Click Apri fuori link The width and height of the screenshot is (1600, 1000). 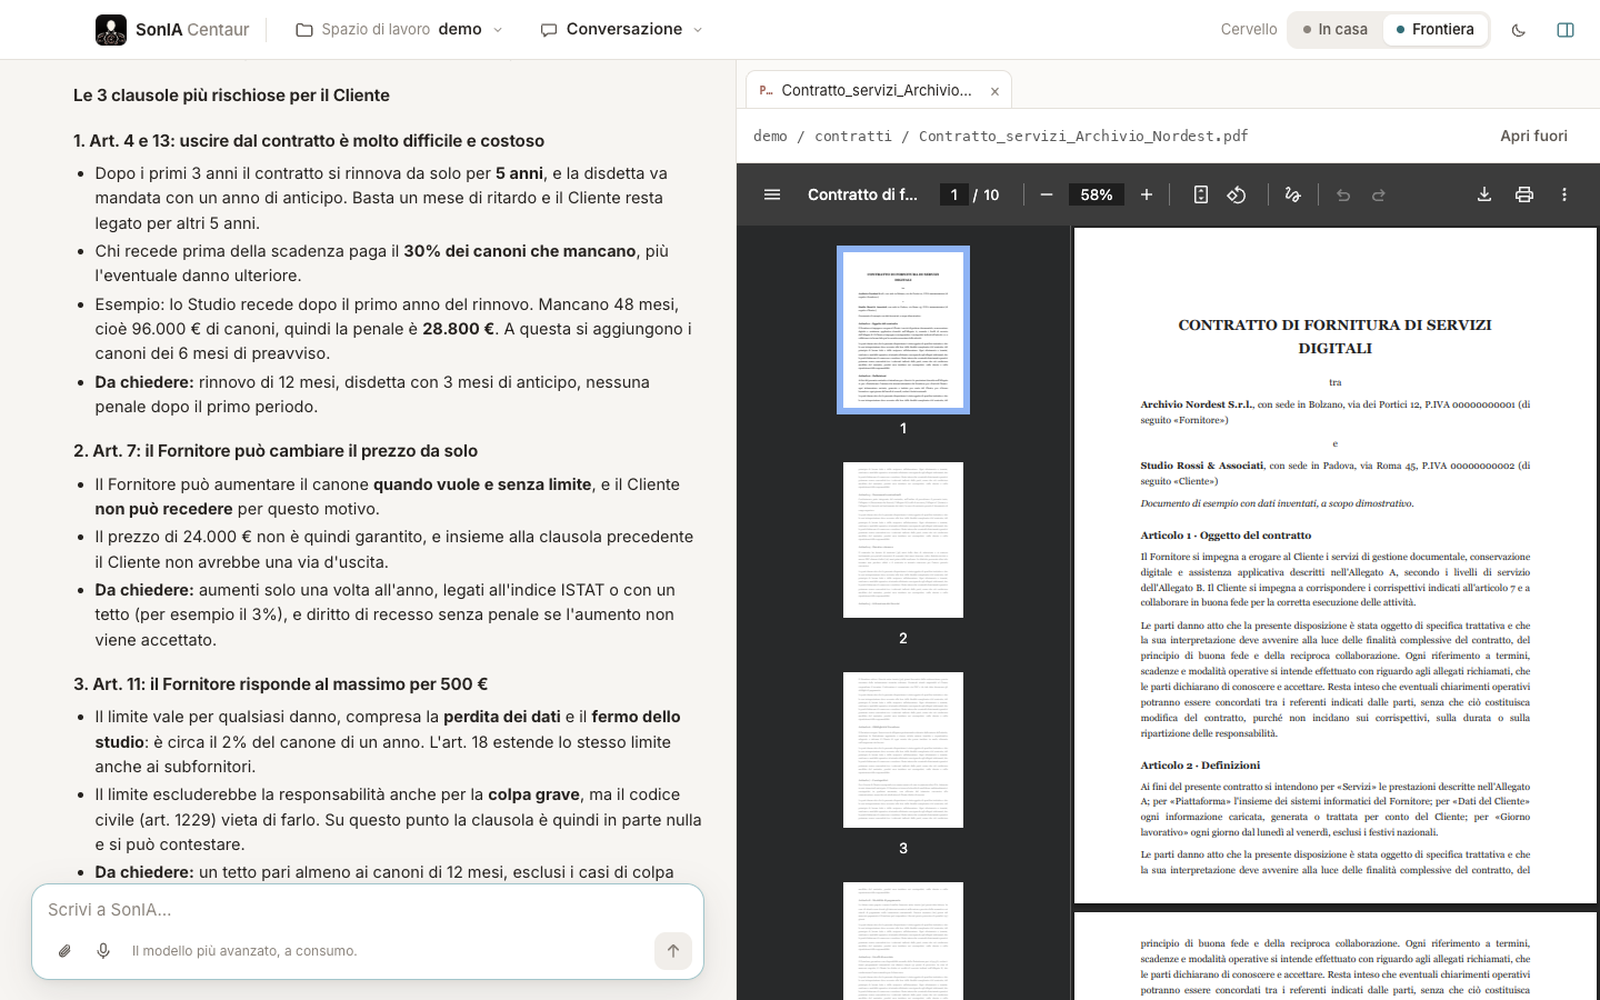click(1533, 136)
